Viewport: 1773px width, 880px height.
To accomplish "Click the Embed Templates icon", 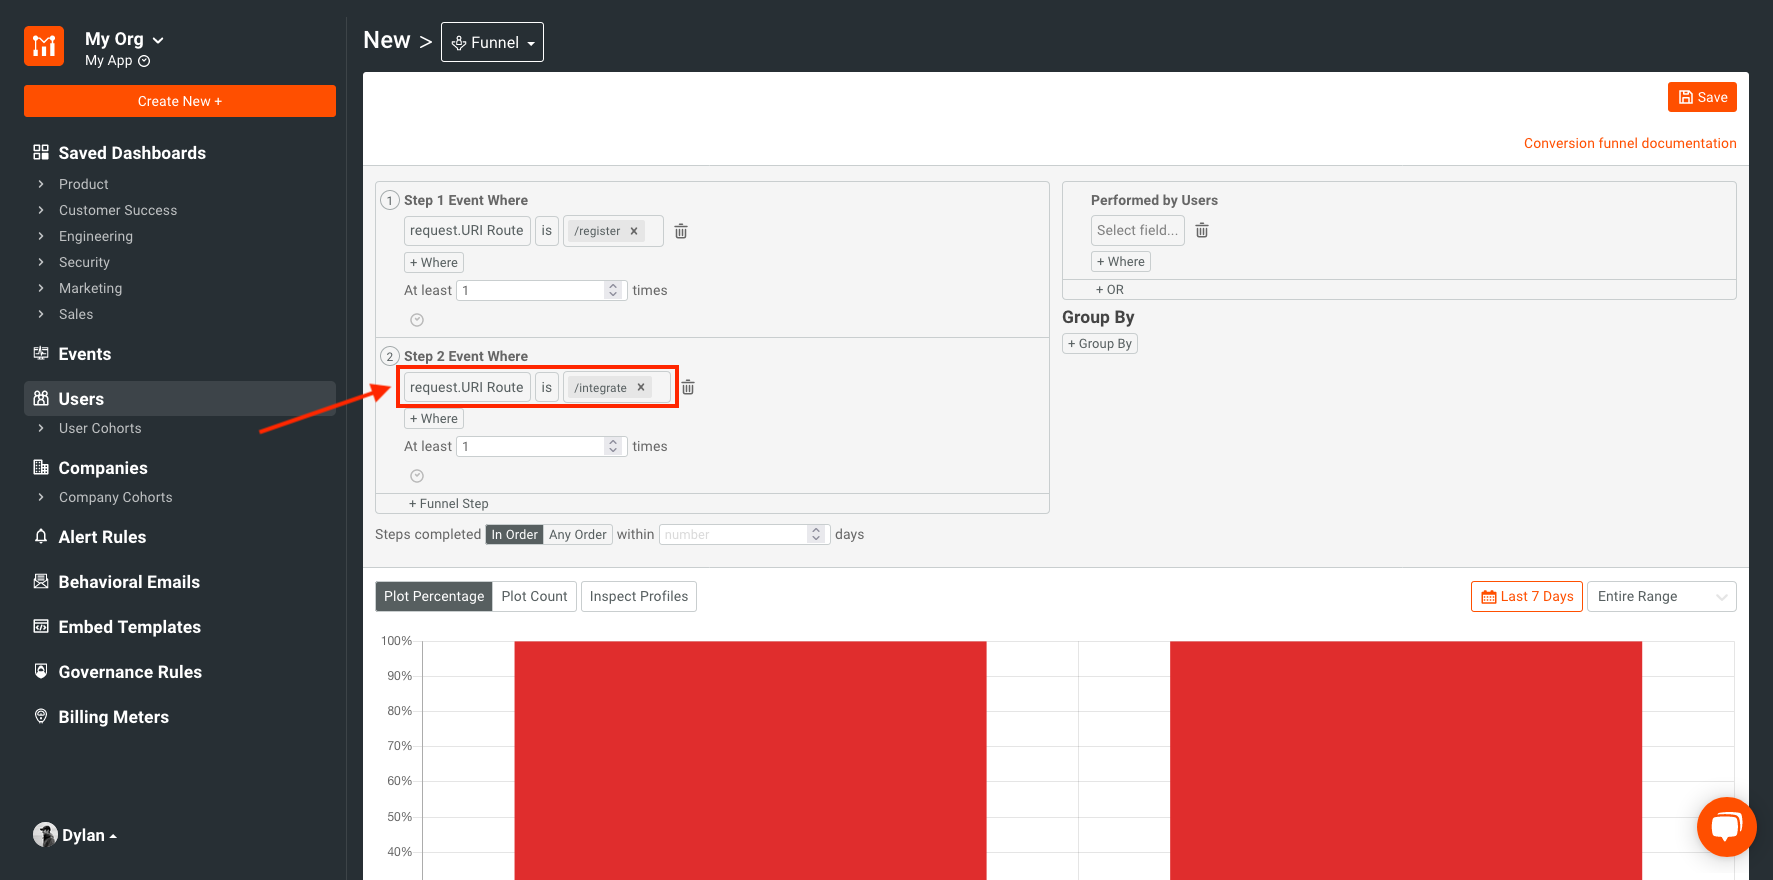I will point(41,626).
